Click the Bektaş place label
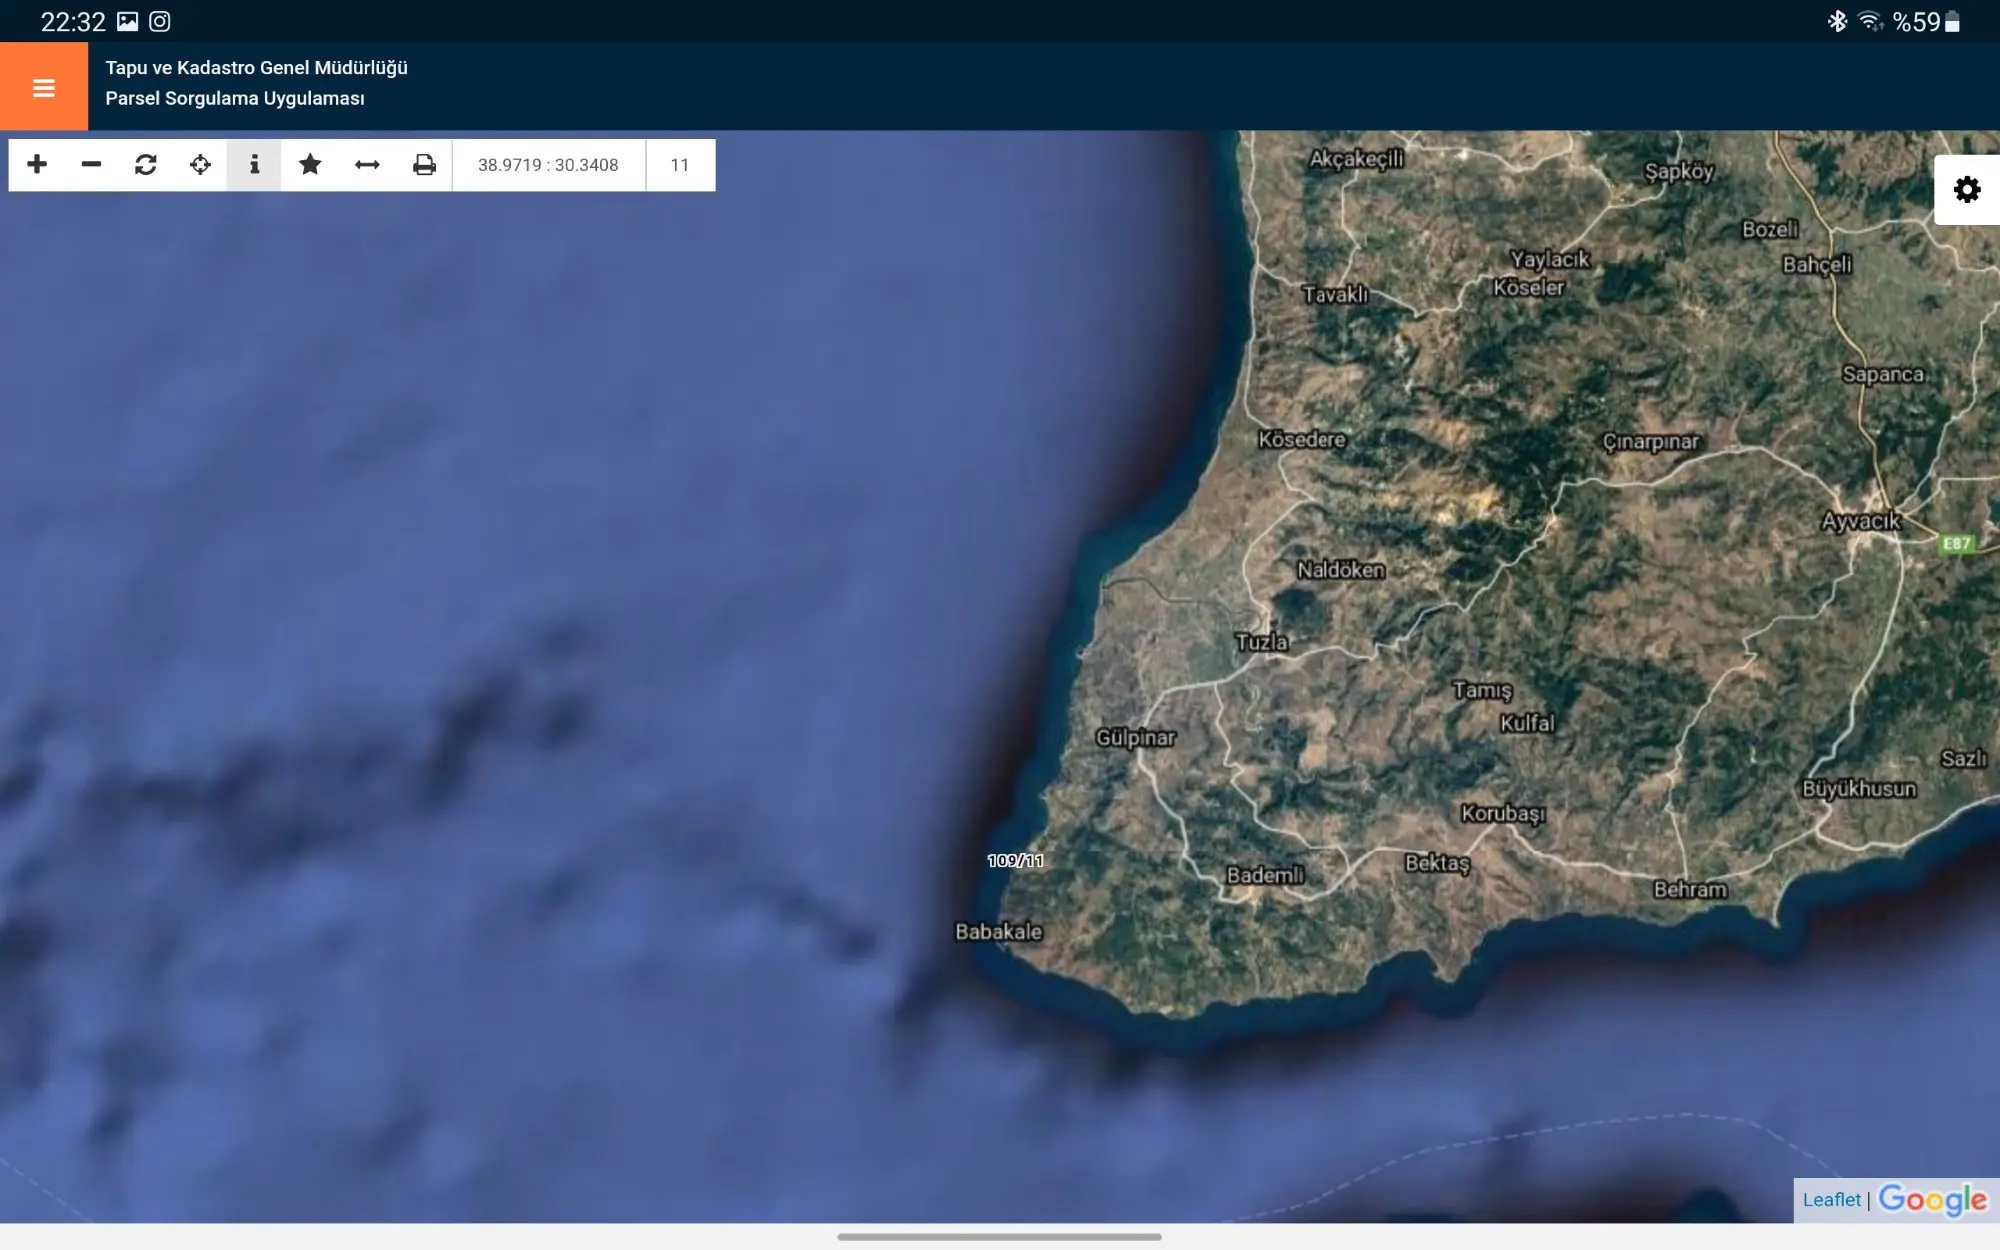Image resolution: width=2000 pixels, height=1250 pixels. (x=1437, y=862)
